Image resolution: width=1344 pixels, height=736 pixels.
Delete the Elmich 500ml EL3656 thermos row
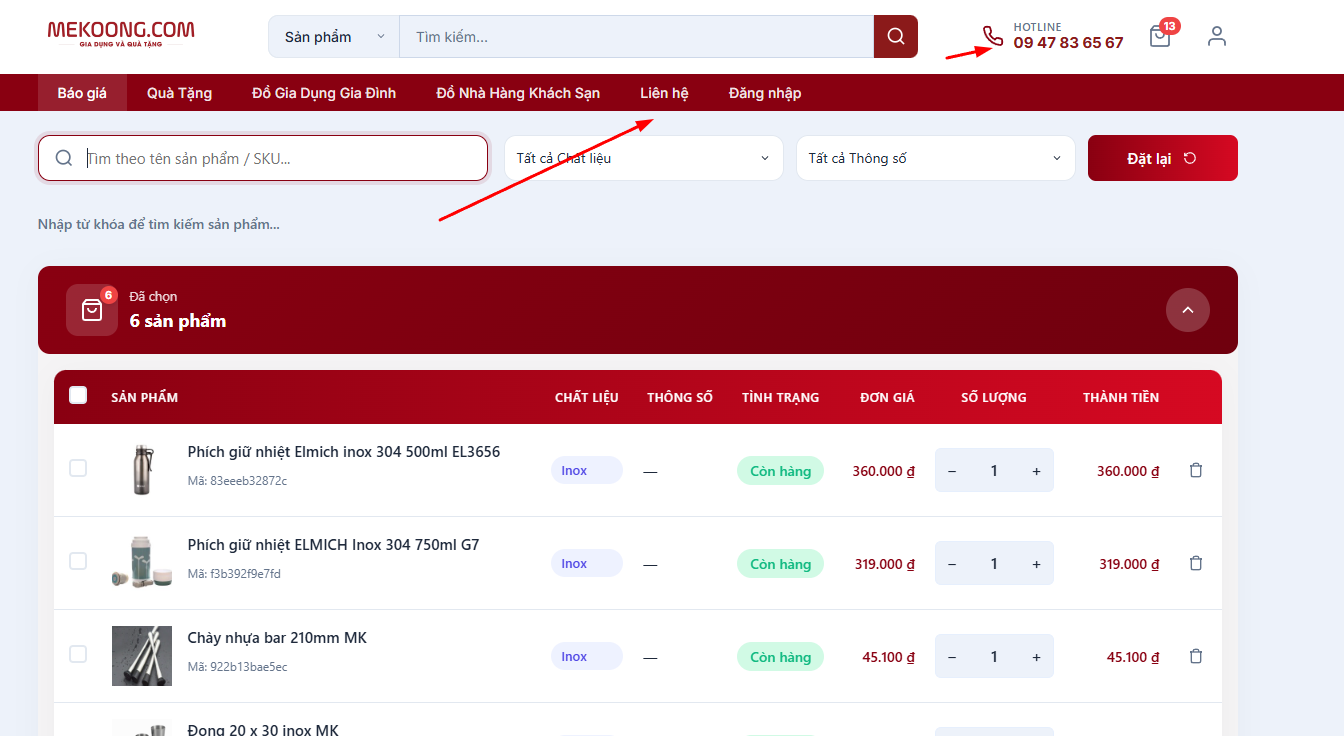pyautogui.click(x=1195, y=470)
